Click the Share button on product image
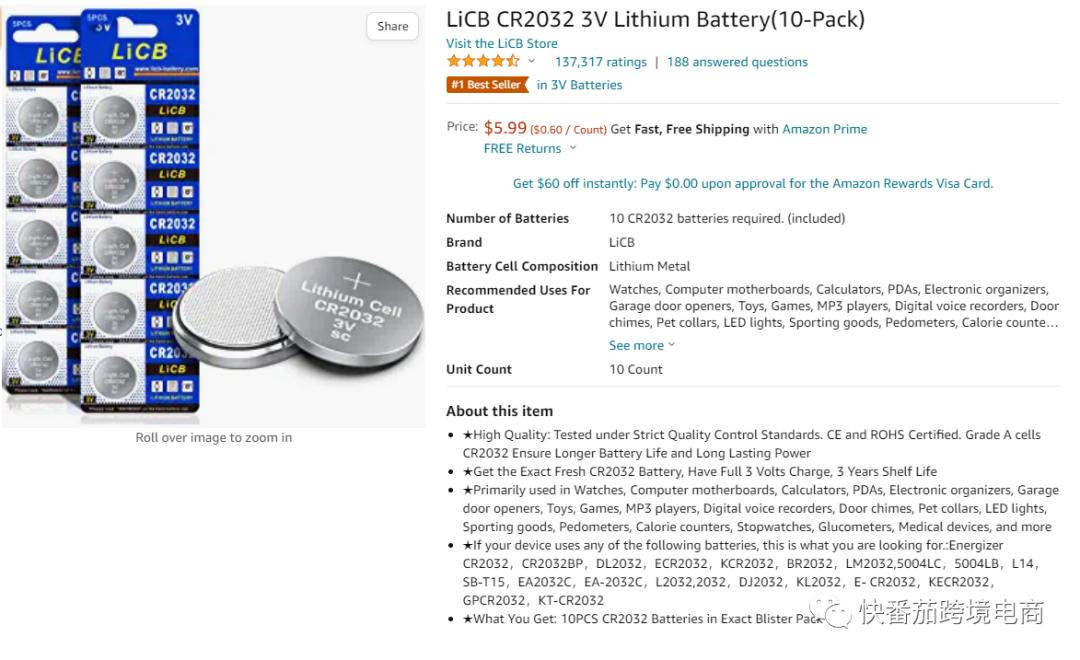1080x660 pixels. [x=392, y=26]
